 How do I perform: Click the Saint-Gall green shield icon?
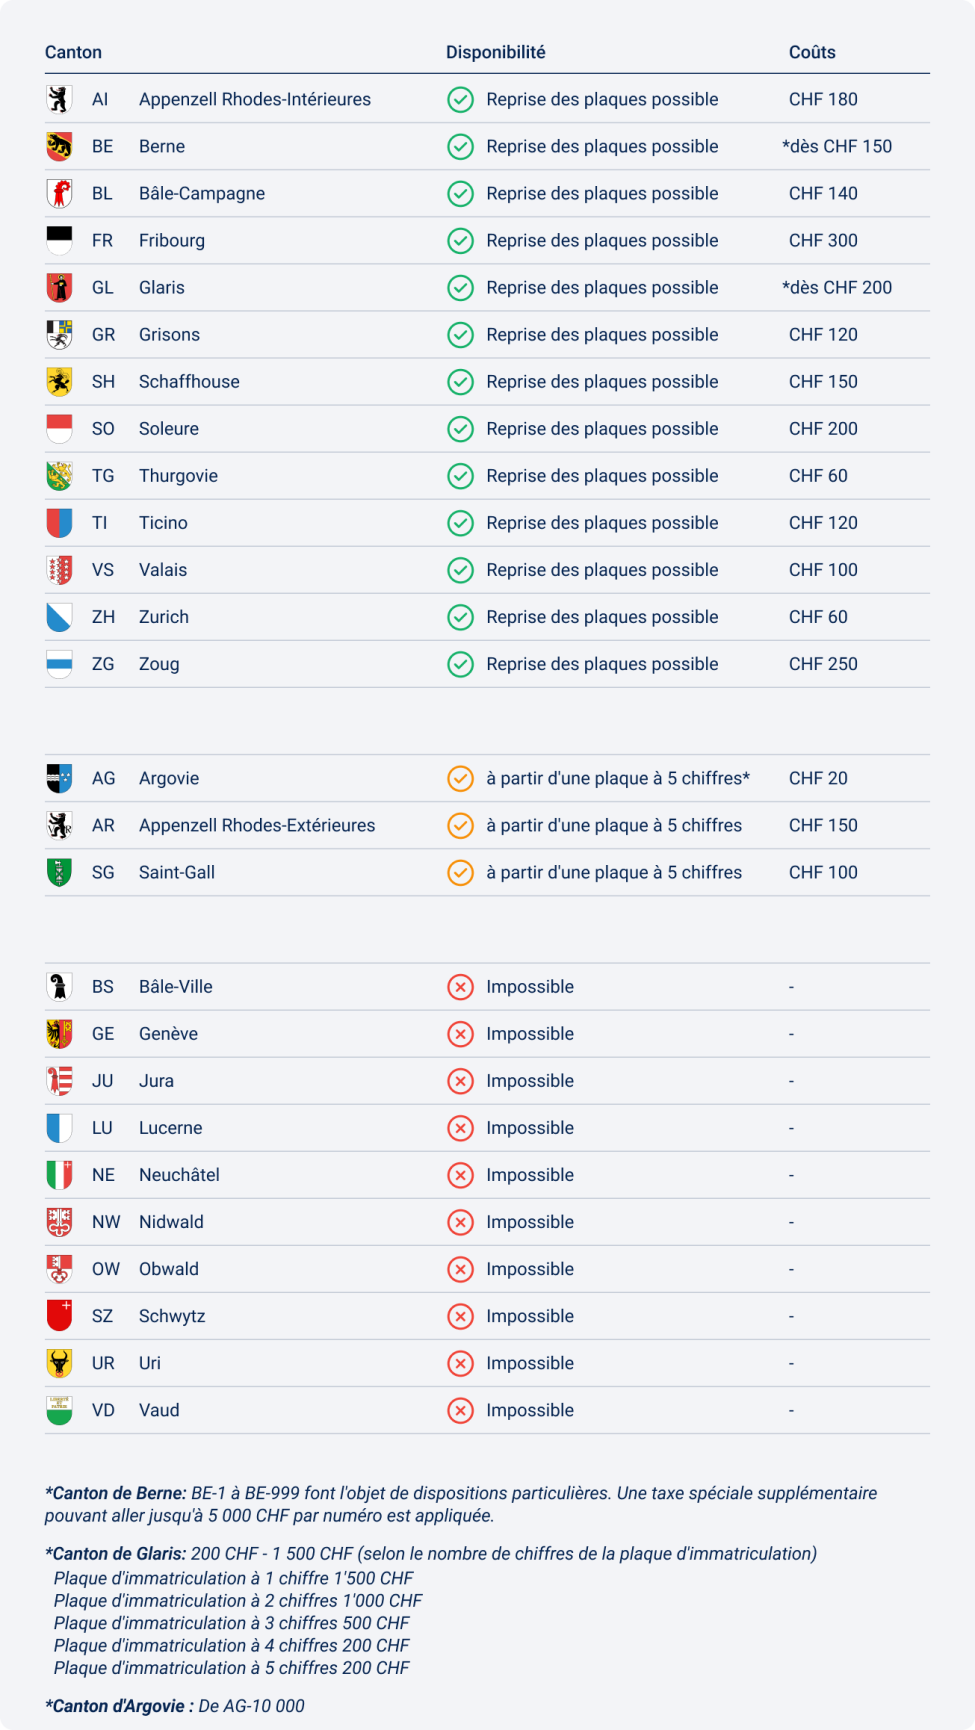tap(59, 872)
